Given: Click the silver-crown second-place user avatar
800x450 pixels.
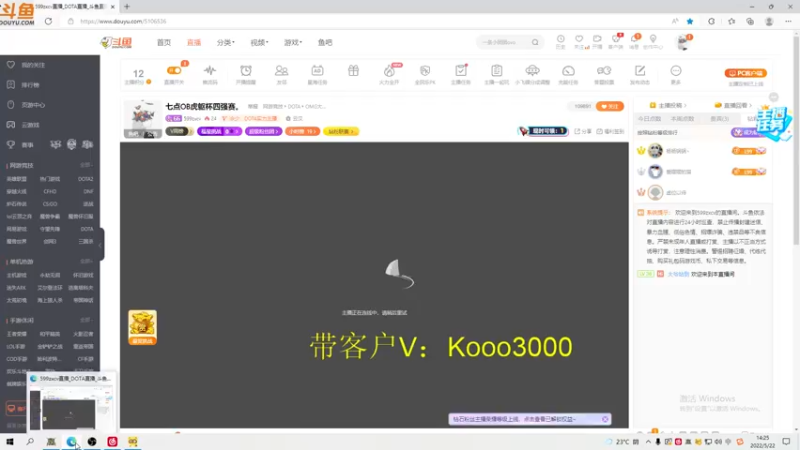Looking at the screenshot, I should tap(655, 171).
